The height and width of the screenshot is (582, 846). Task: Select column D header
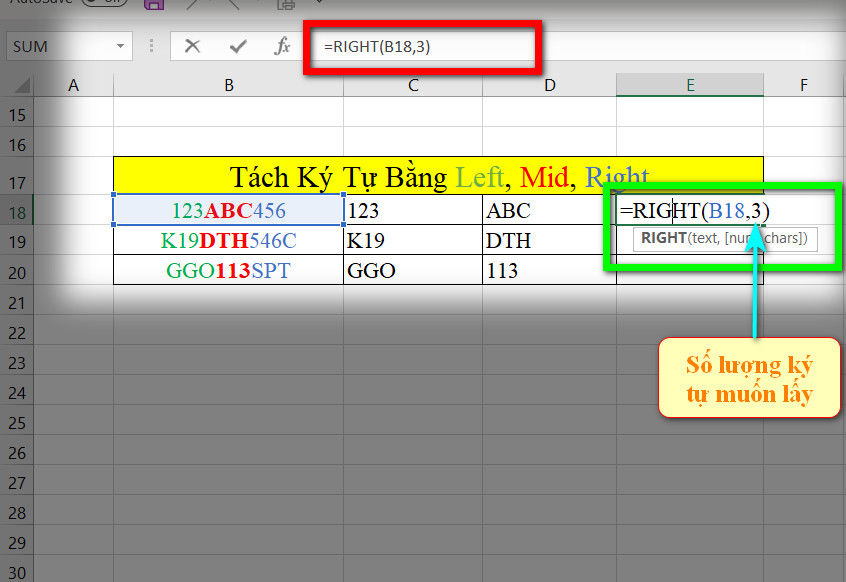[550, 85]
